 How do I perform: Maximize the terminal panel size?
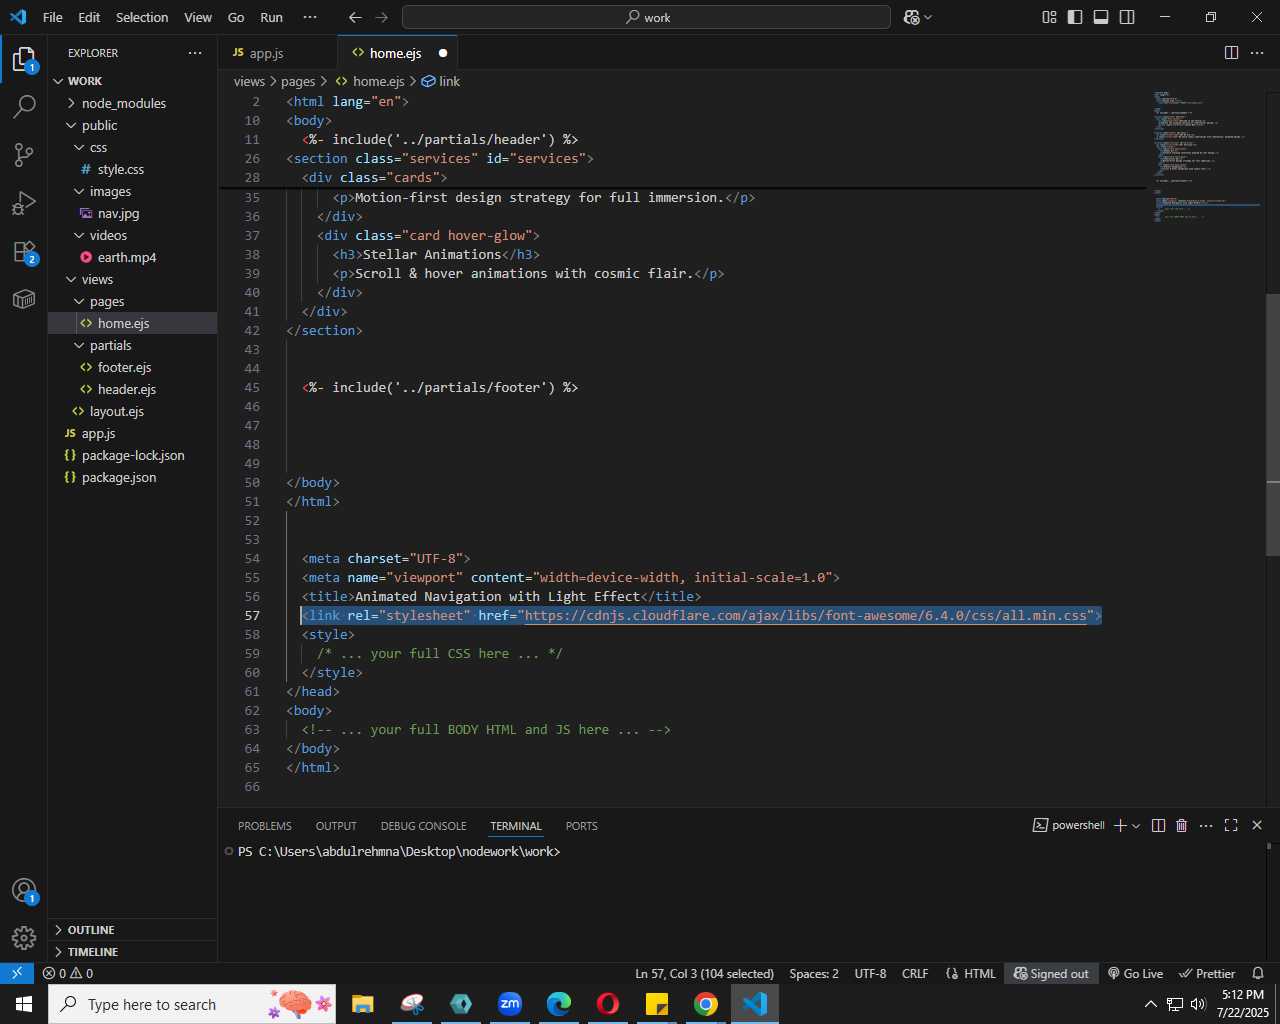pyautogui.click(x=1231, y=825)
